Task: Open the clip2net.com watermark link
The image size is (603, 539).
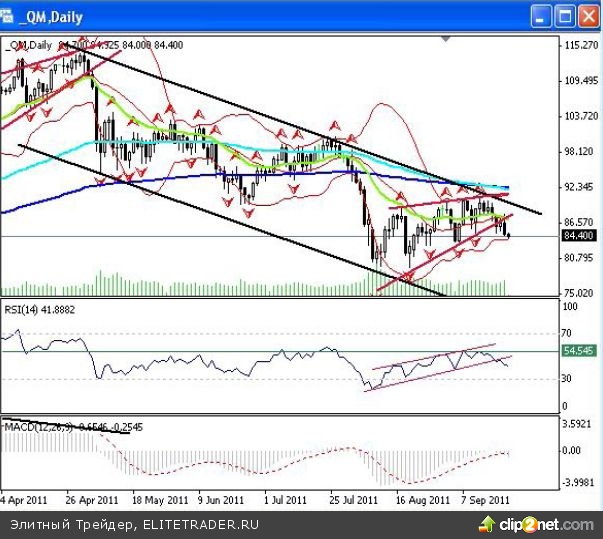Action: [x=546, y=525]
